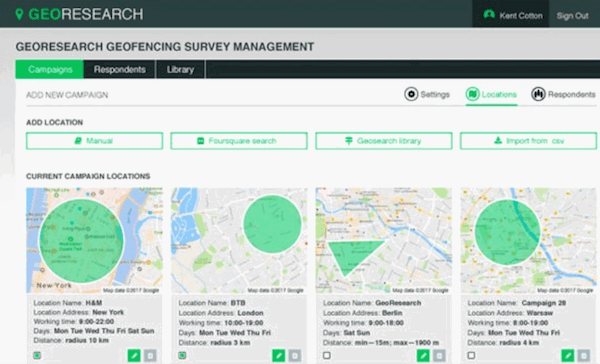The width and height of the screenshot is (600, 364).
Task: Open Geosearch library button
Action: (384, 141)
